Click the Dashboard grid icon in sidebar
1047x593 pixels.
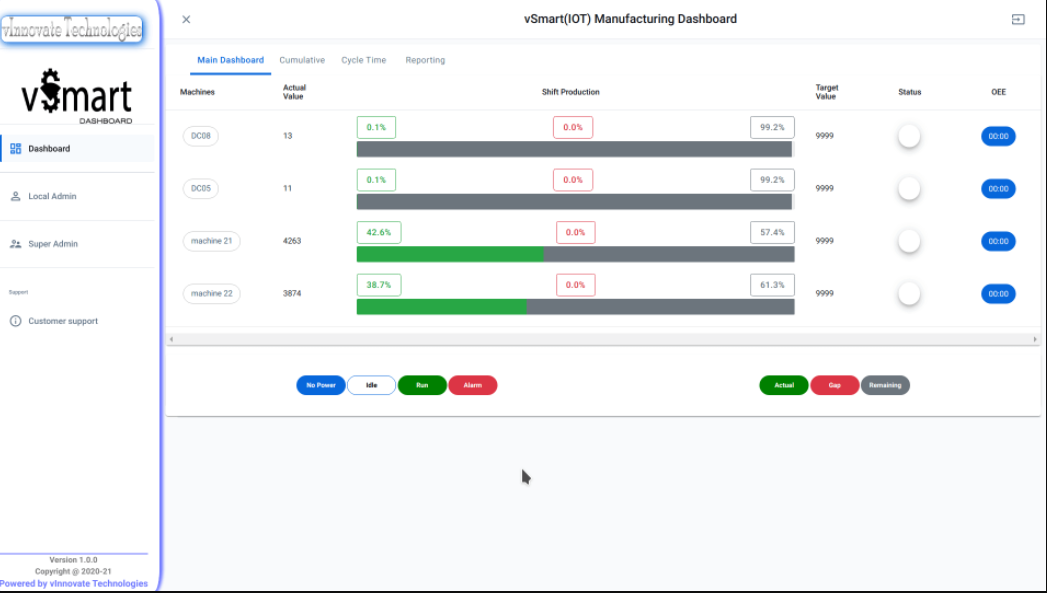tap(15, 148)
